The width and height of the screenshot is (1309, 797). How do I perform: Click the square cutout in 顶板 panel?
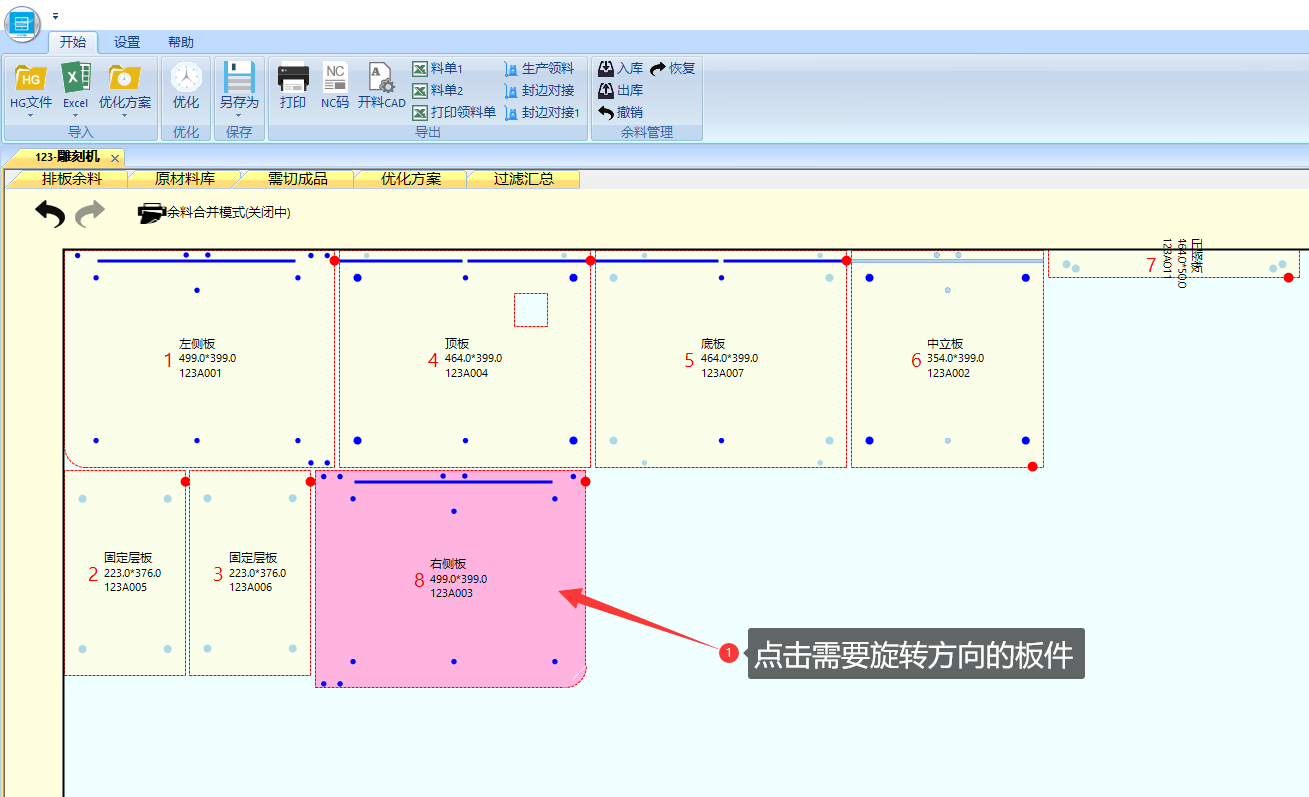click(x=531, y=310)
